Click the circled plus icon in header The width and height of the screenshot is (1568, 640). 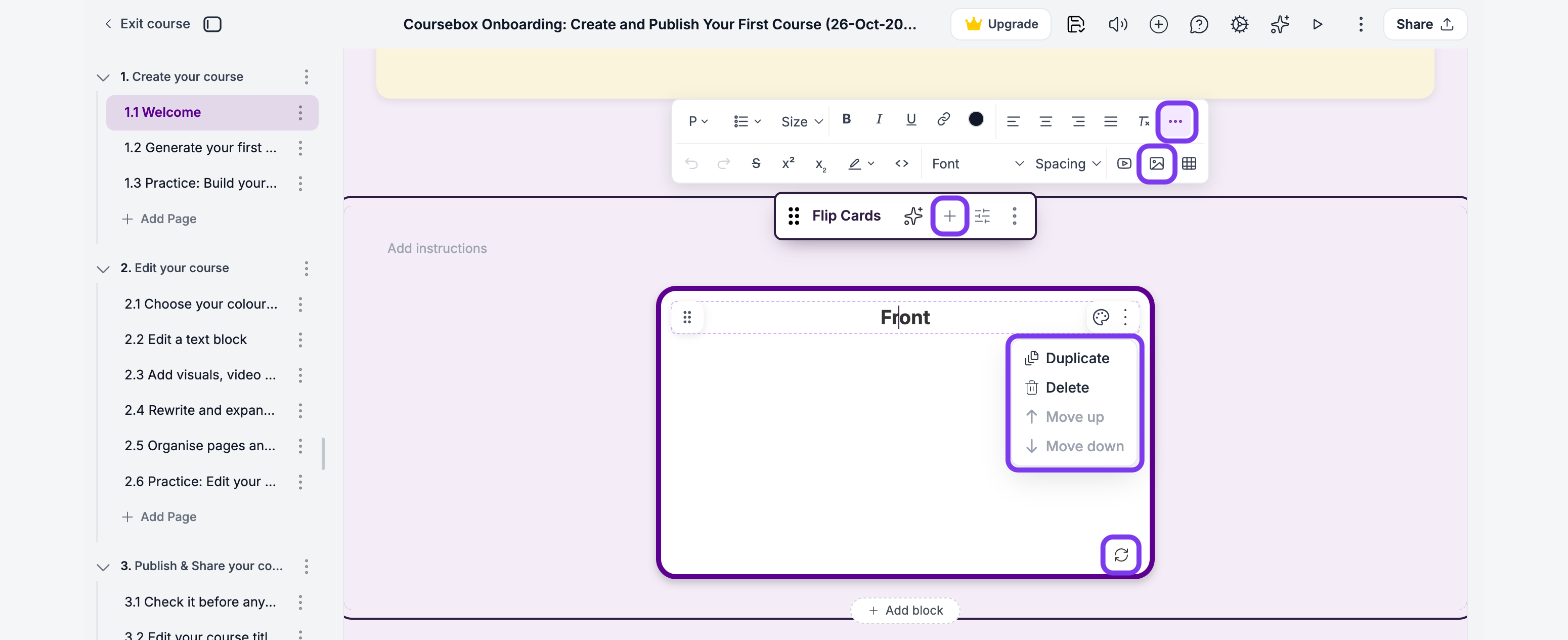click(x=1158, y=24)
